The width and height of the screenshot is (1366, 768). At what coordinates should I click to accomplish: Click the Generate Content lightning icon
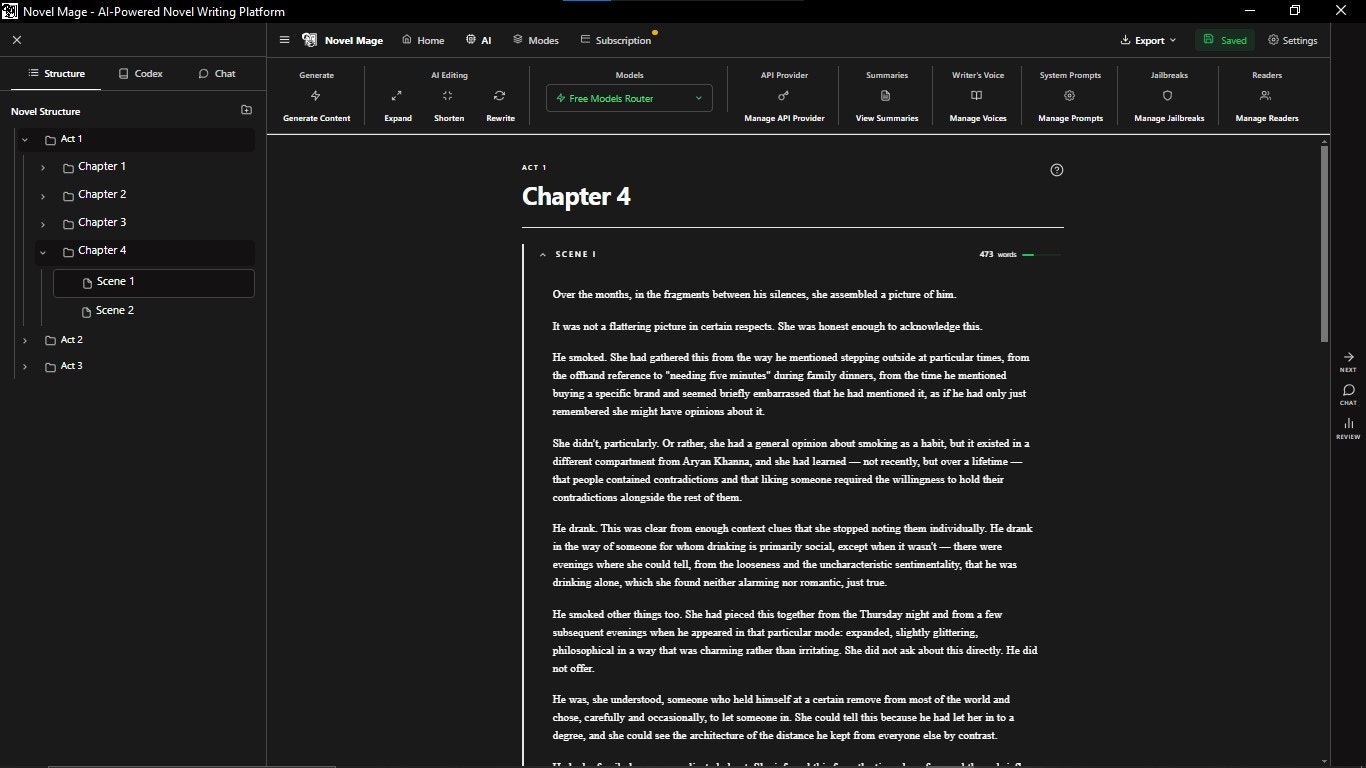click(316, 96)
